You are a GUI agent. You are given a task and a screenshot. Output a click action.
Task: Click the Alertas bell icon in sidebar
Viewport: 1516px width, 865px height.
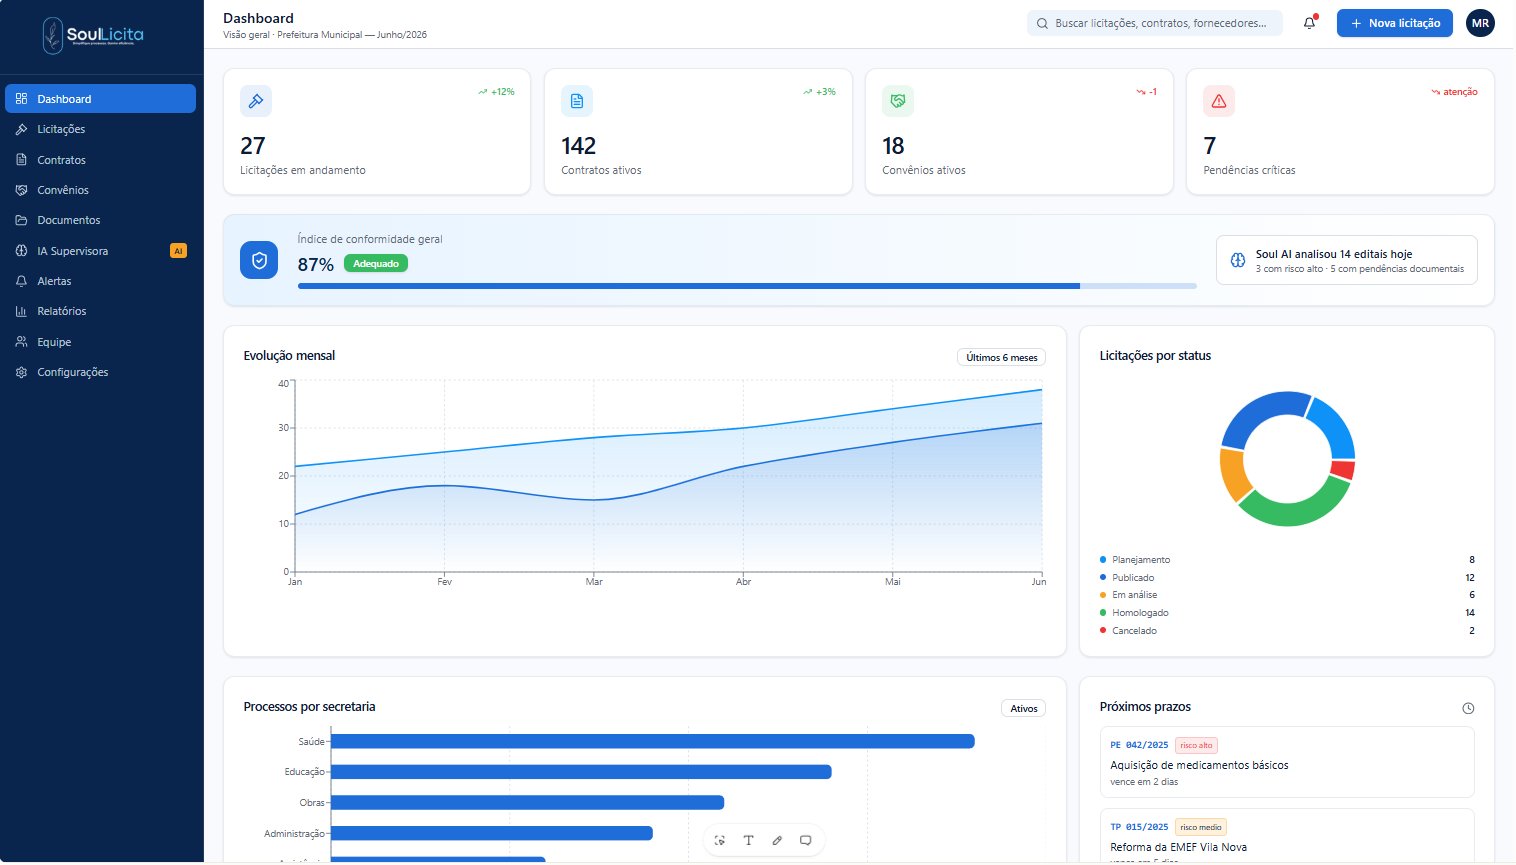tap(21, 281)
